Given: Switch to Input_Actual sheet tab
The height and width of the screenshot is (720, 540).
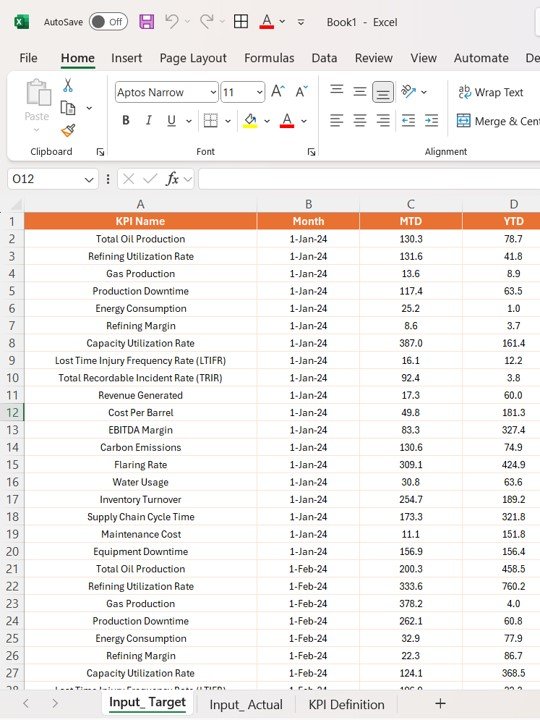Looking at the screenshot, I should (246, 704).
